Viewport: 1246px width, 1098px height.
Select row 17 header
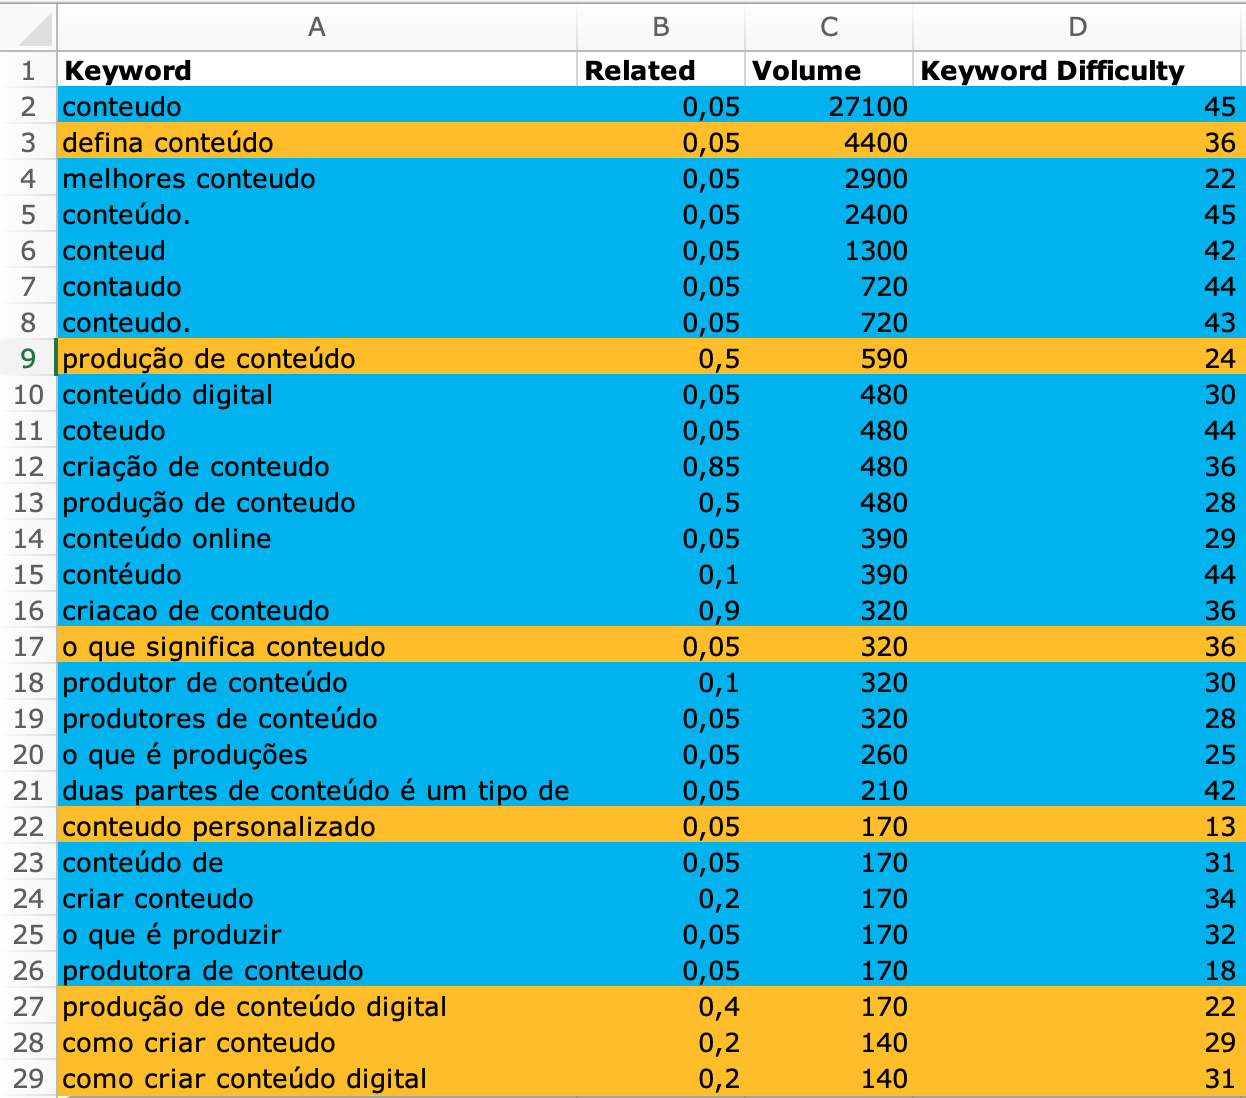point(28,647)
